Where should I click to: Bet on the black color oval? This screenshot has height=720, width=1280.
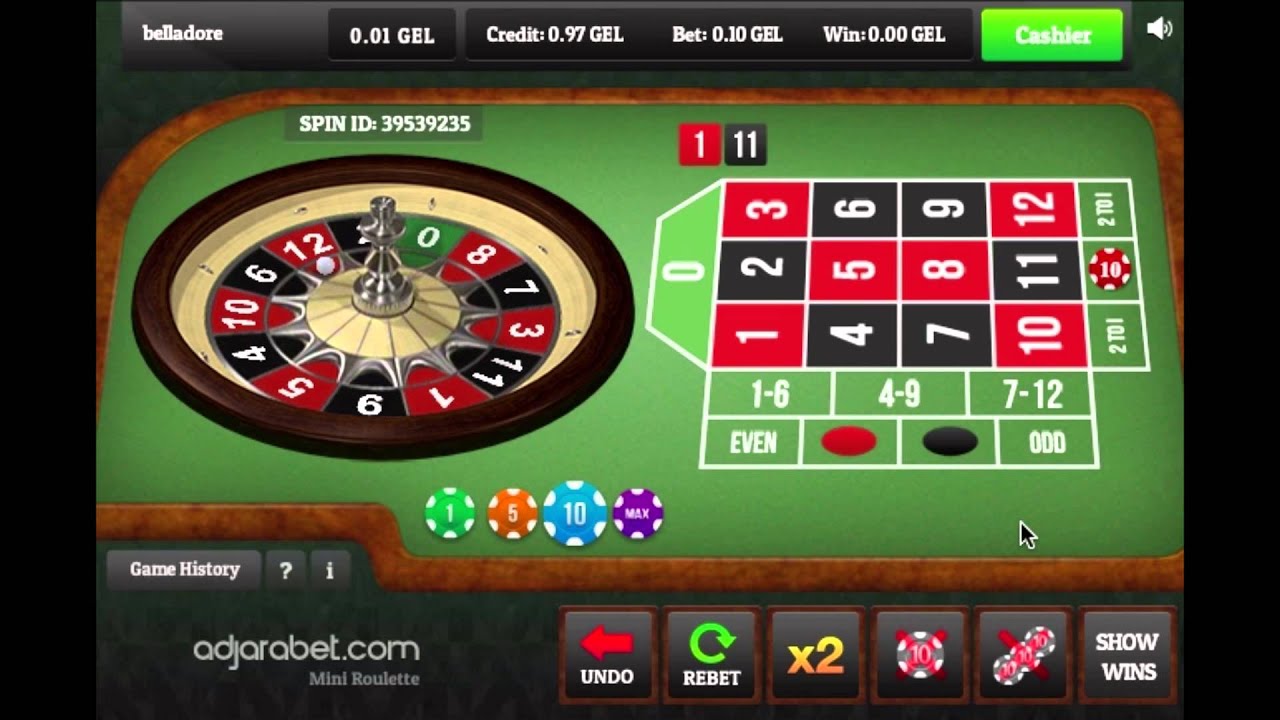pos(949,442)
